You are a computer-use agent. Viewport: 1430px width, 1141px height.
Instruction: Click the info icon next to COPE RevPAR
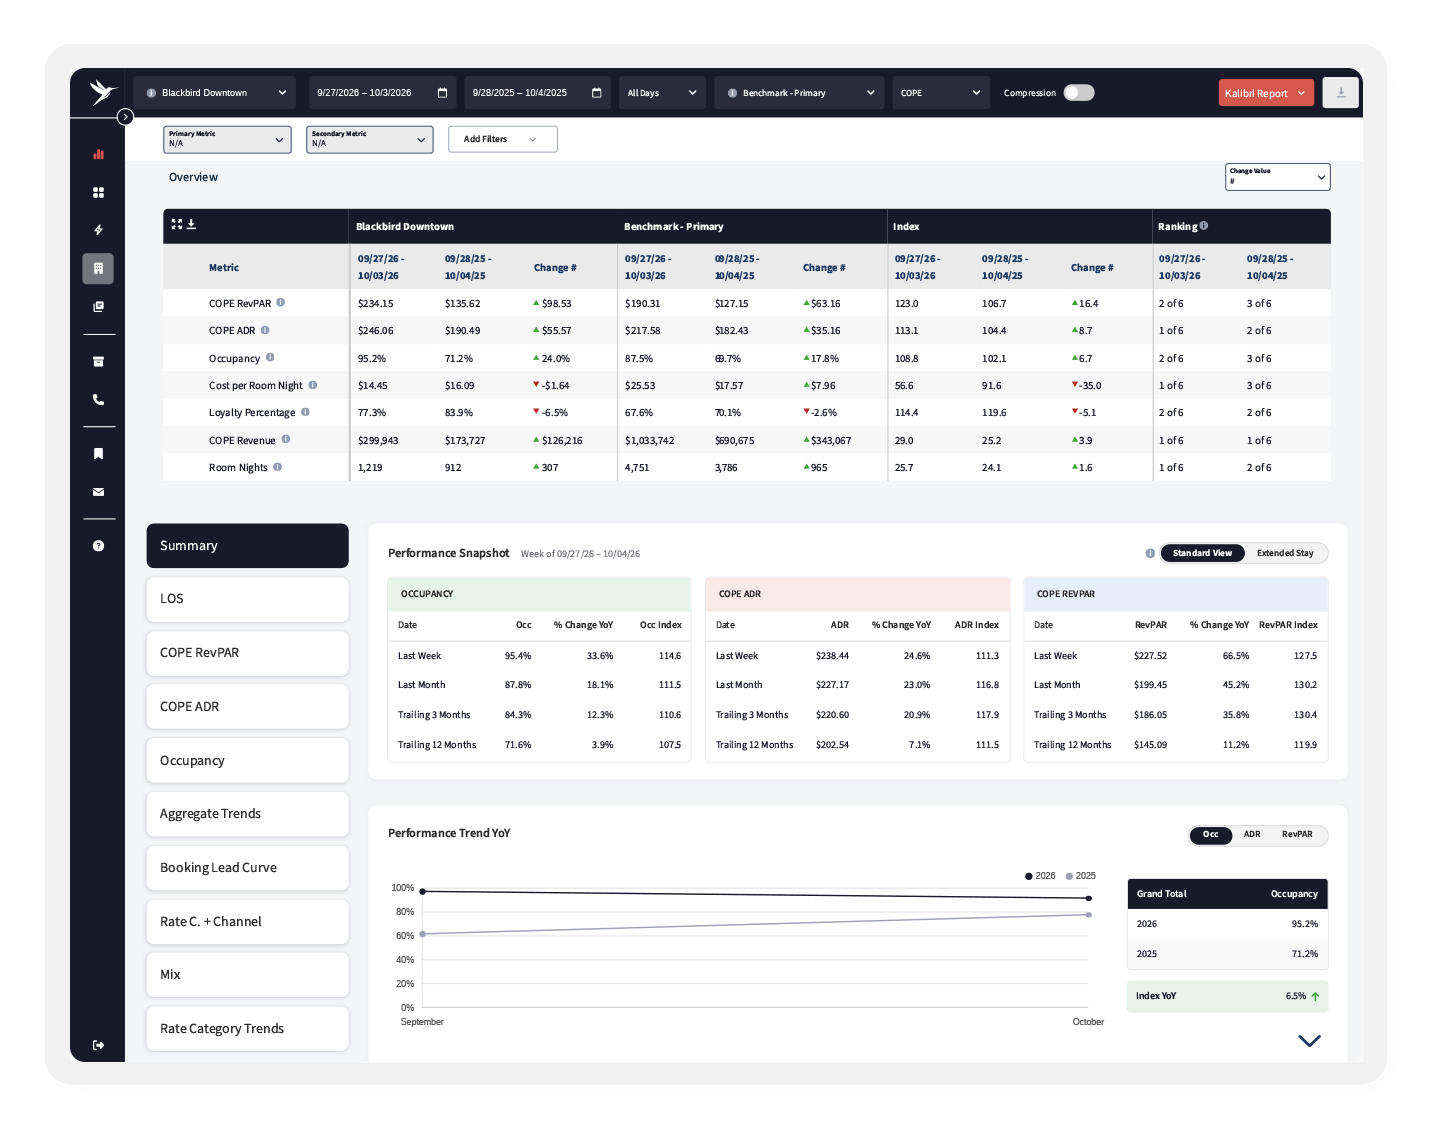click(281, 302)
